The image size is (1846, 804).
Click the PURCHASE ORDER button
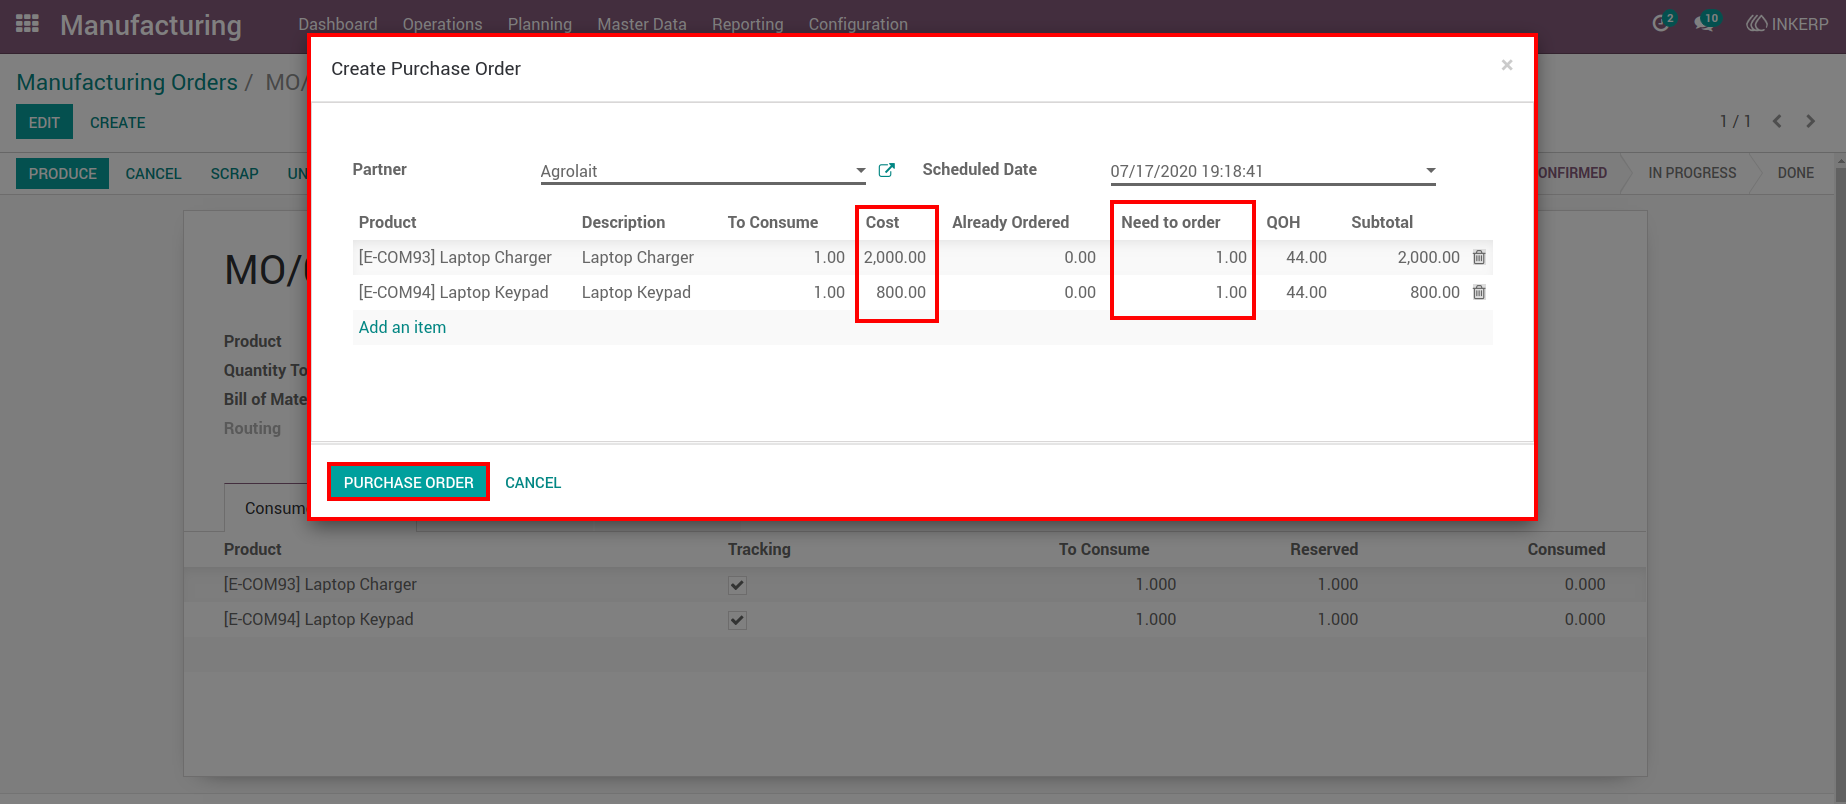[x=408, y=482]
